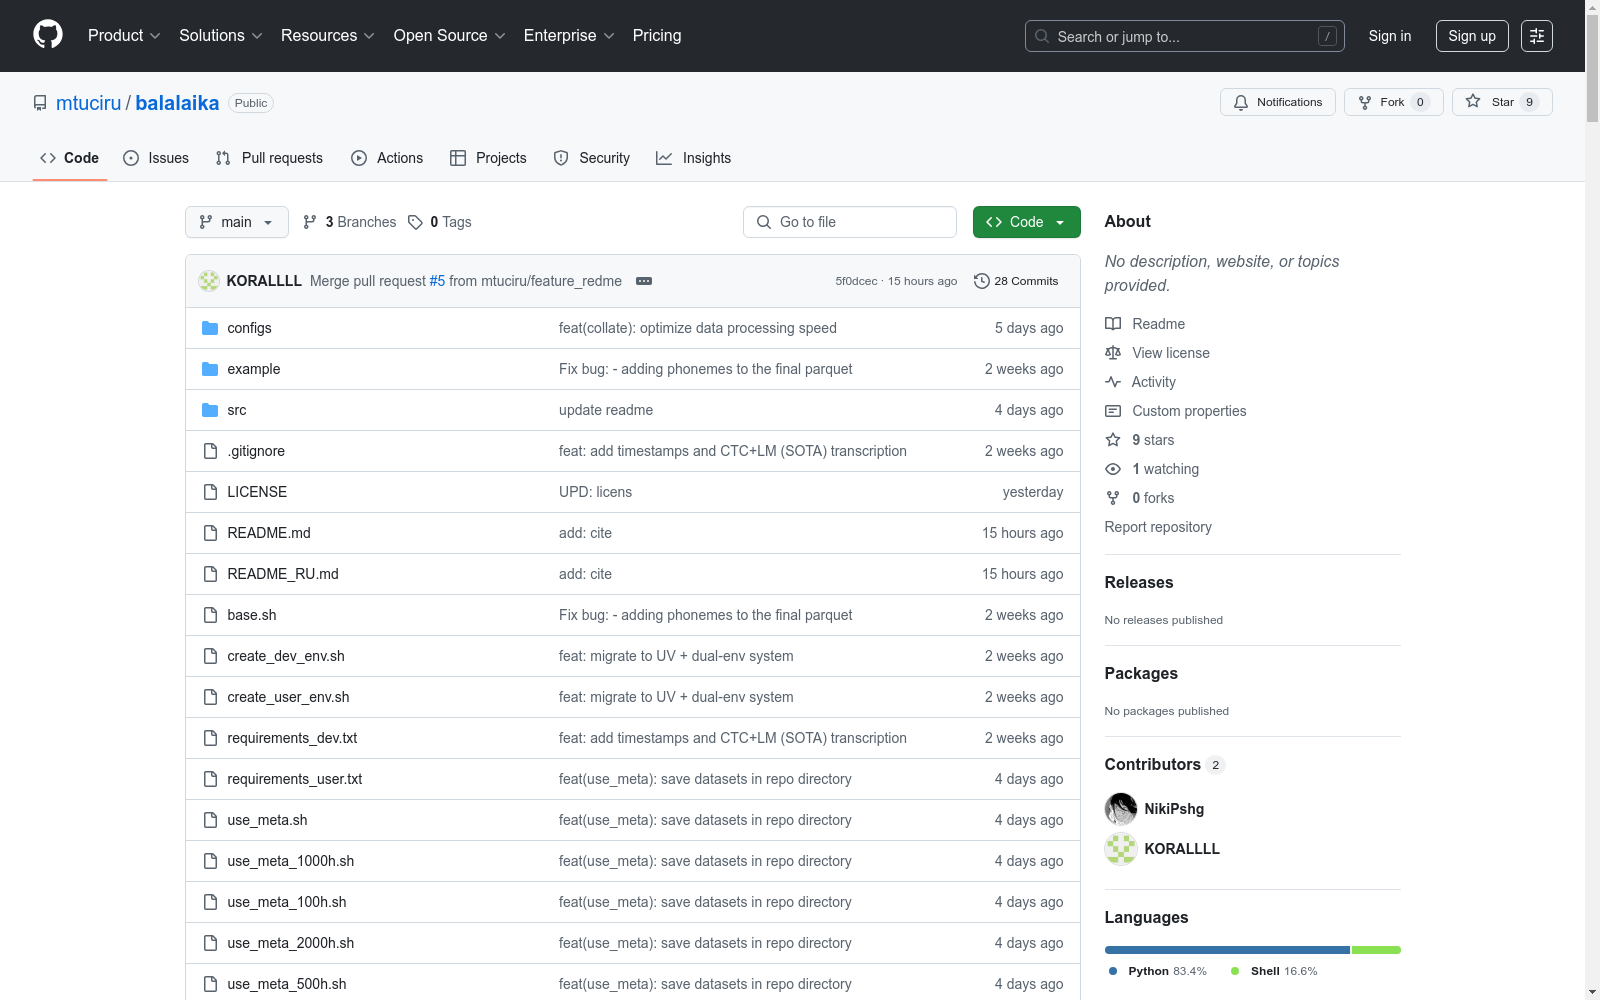1600x1000 pixels.
Task: Click the src folder icon
Action: 210,410
